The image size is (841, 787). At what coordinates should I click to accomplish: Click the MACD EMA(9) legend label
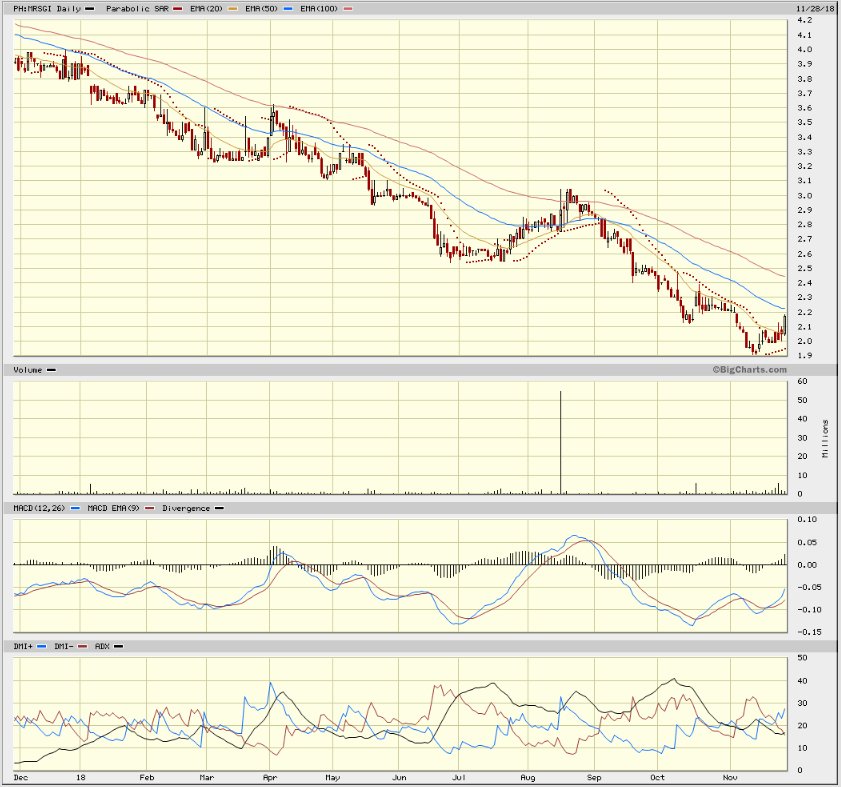point(113,507)
